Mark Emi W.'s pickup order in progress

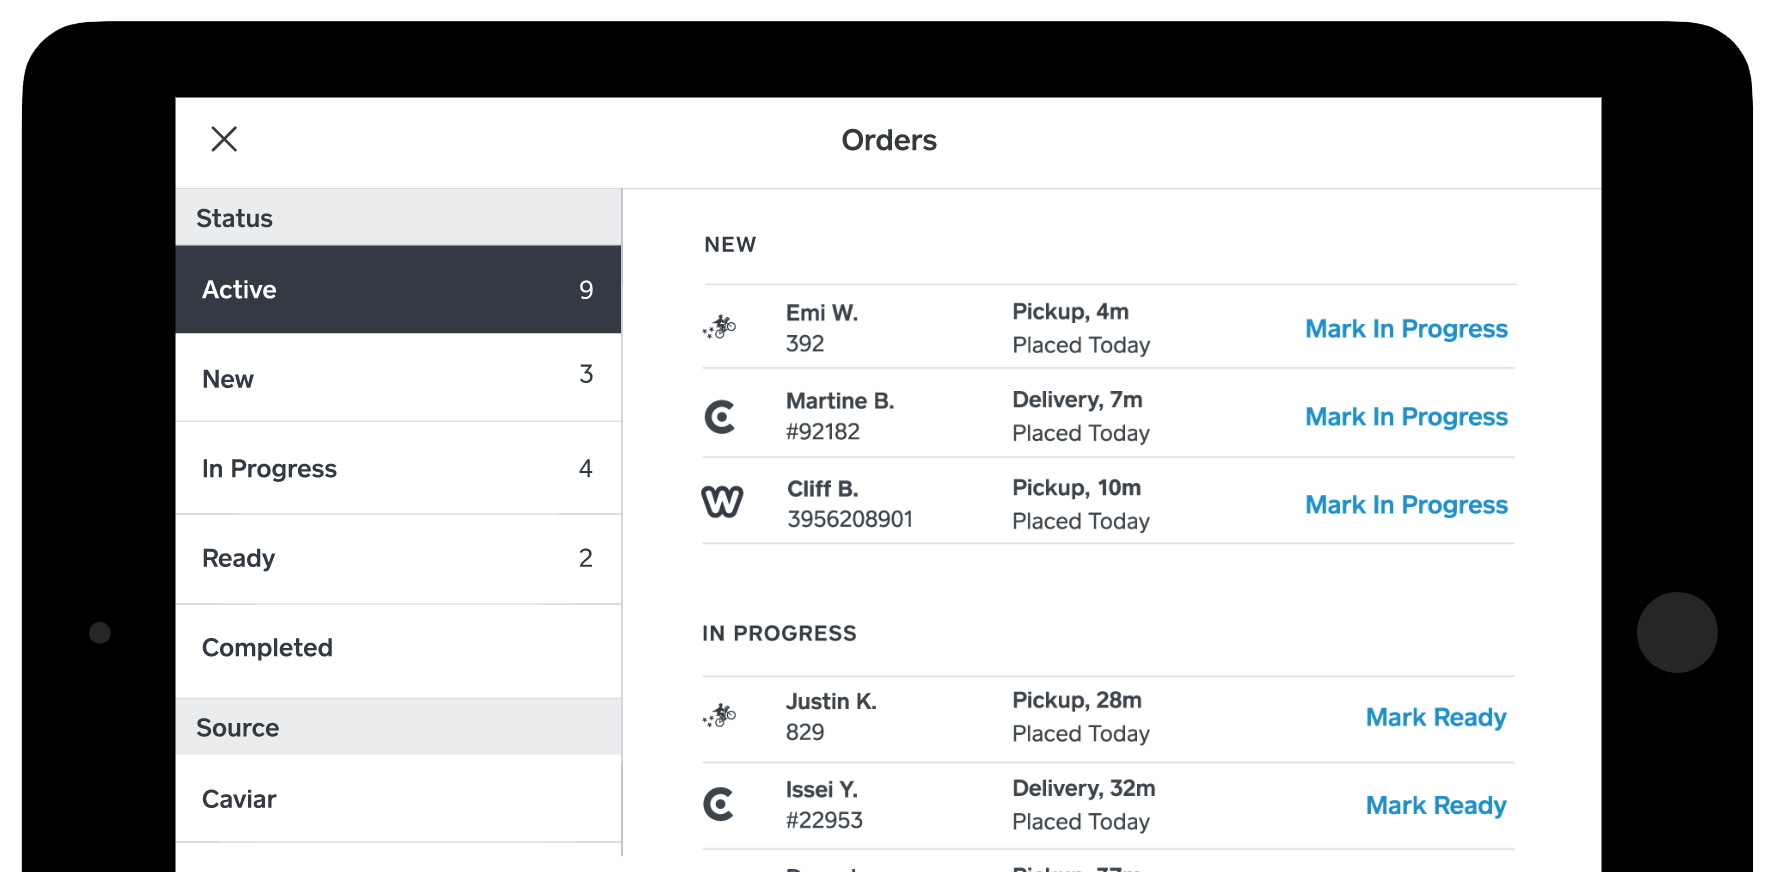tap(1406, 328)
